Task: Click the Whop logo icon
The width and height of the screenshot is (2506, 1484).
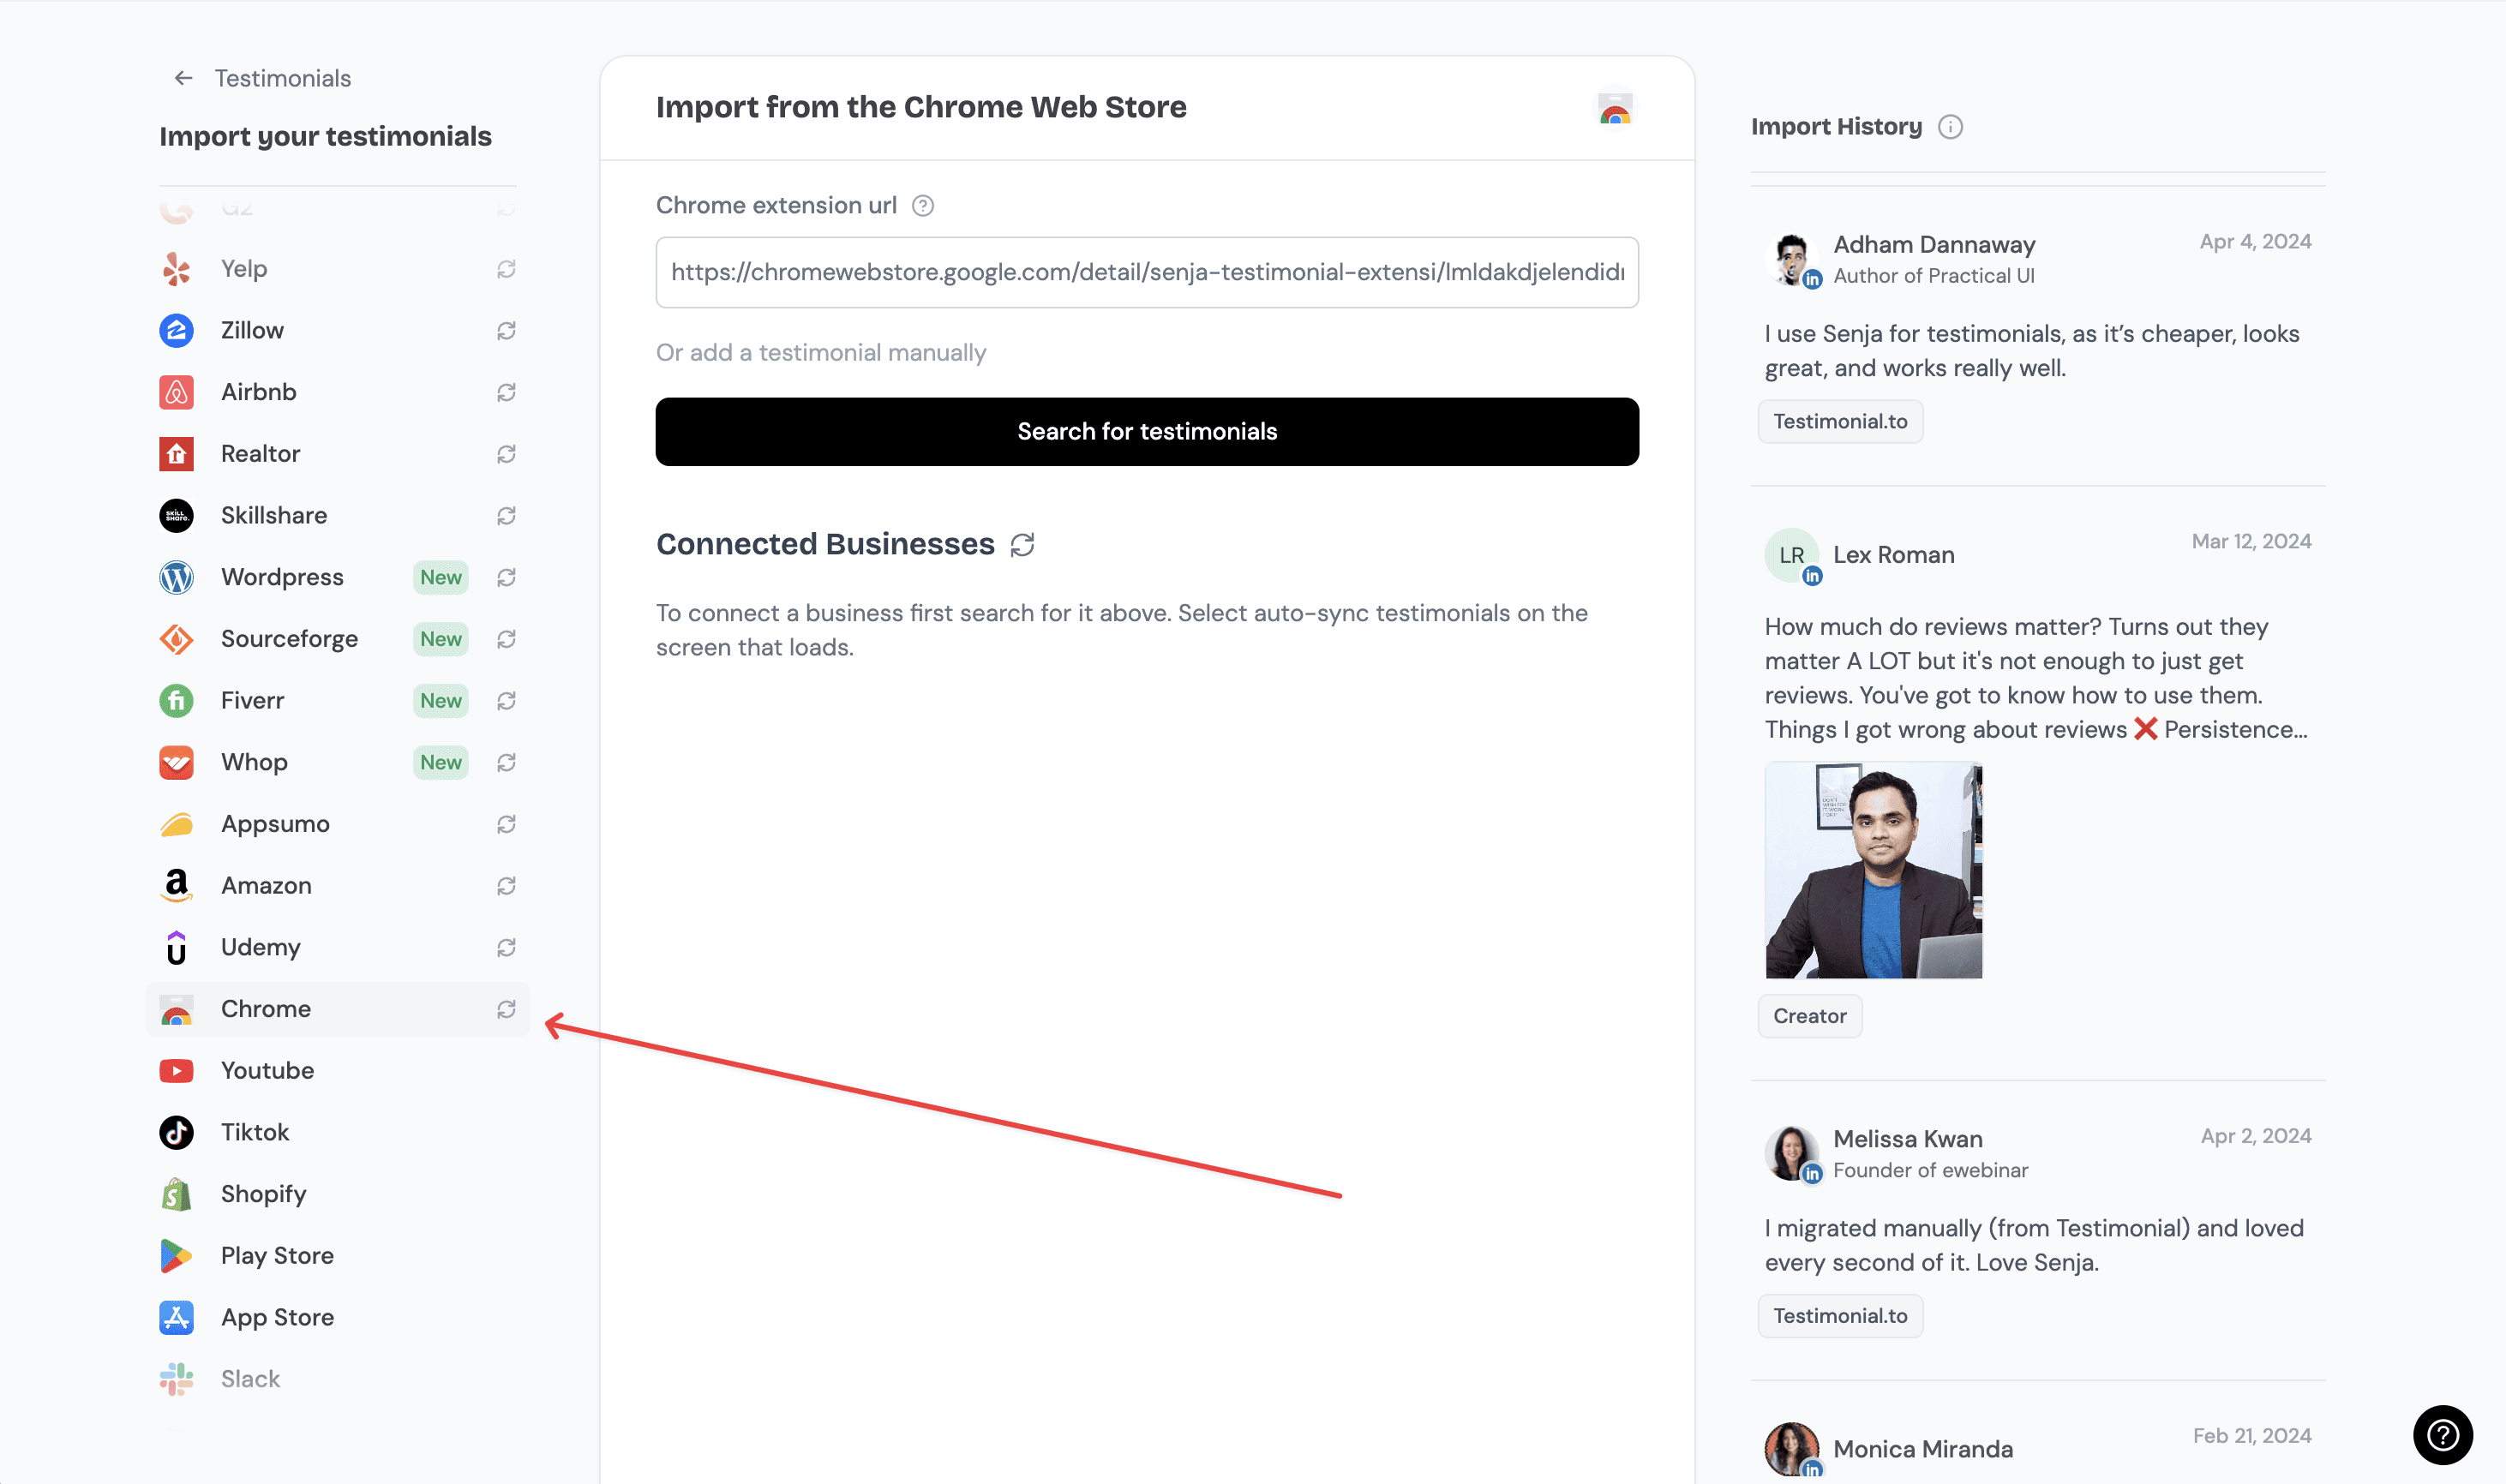Action: point(177,762)
